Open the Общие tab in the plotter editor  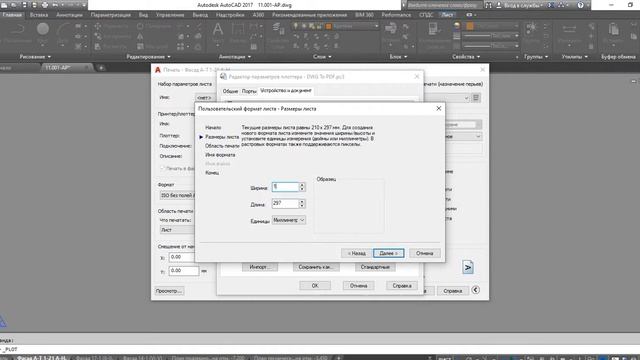tap(230, 91)
